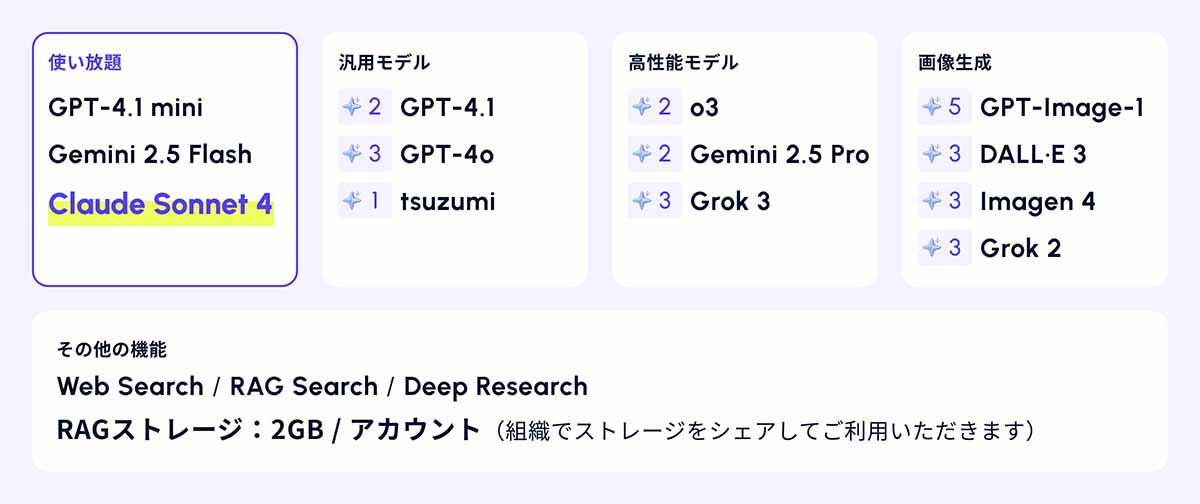Viewport: 1200px width, 504px height.
Task: Click the sparkle icon beside Grok 3
Action: tap(641, 201)
